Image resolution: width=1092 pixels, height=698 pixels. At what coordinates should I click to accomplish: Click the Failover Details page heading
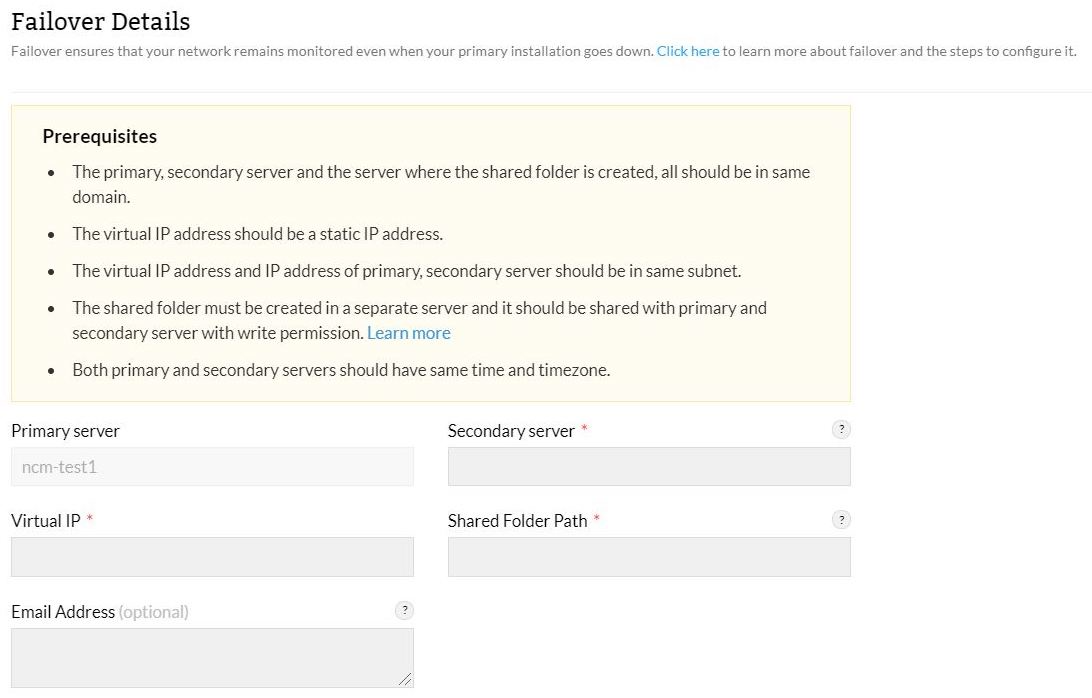click(100, 21)
